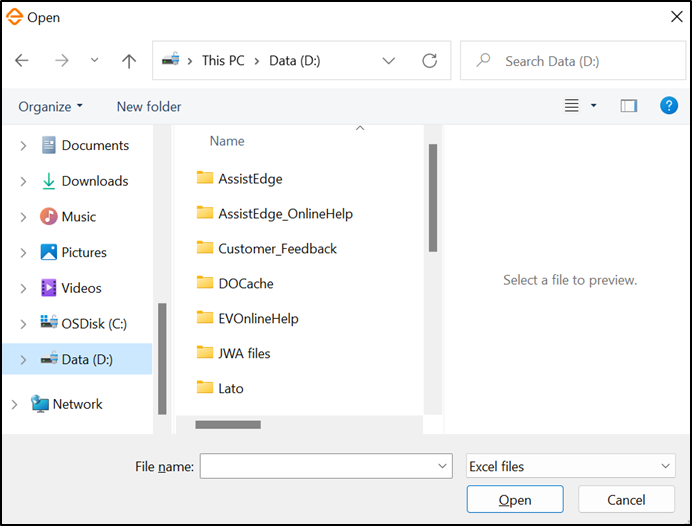Focus the File name input field
692x526 pixels.
pos(326,466)
